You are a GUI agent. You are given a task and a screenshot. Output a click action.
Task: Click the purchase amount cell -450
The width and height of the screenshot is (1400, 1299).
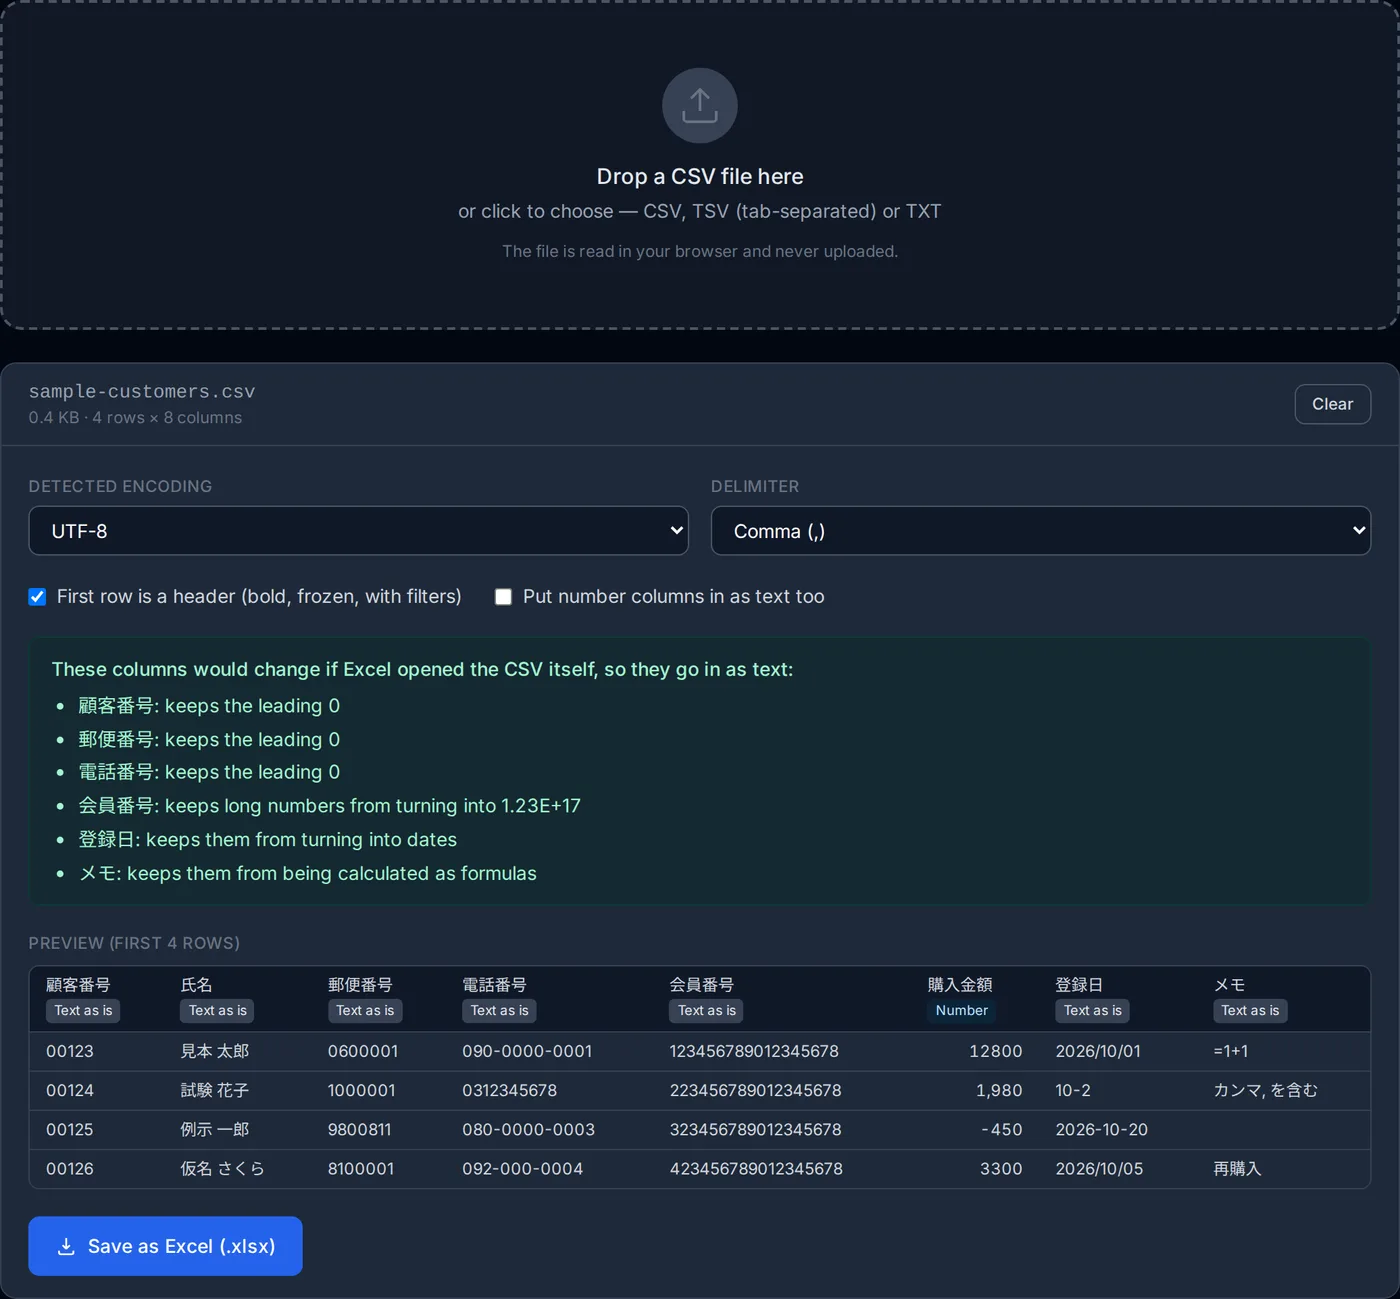point(1002,1130)
